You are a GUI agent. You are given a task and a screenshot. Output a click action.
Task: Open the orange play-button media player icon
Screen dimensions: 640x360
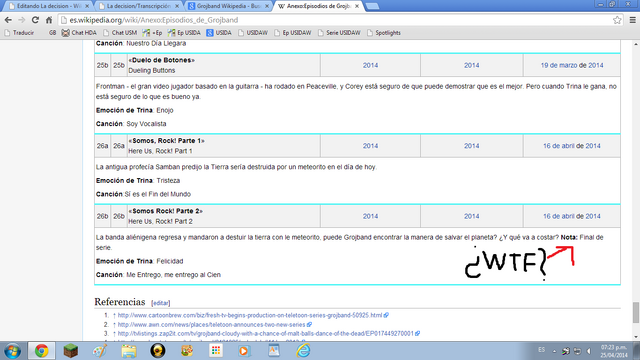pos(244,351)
